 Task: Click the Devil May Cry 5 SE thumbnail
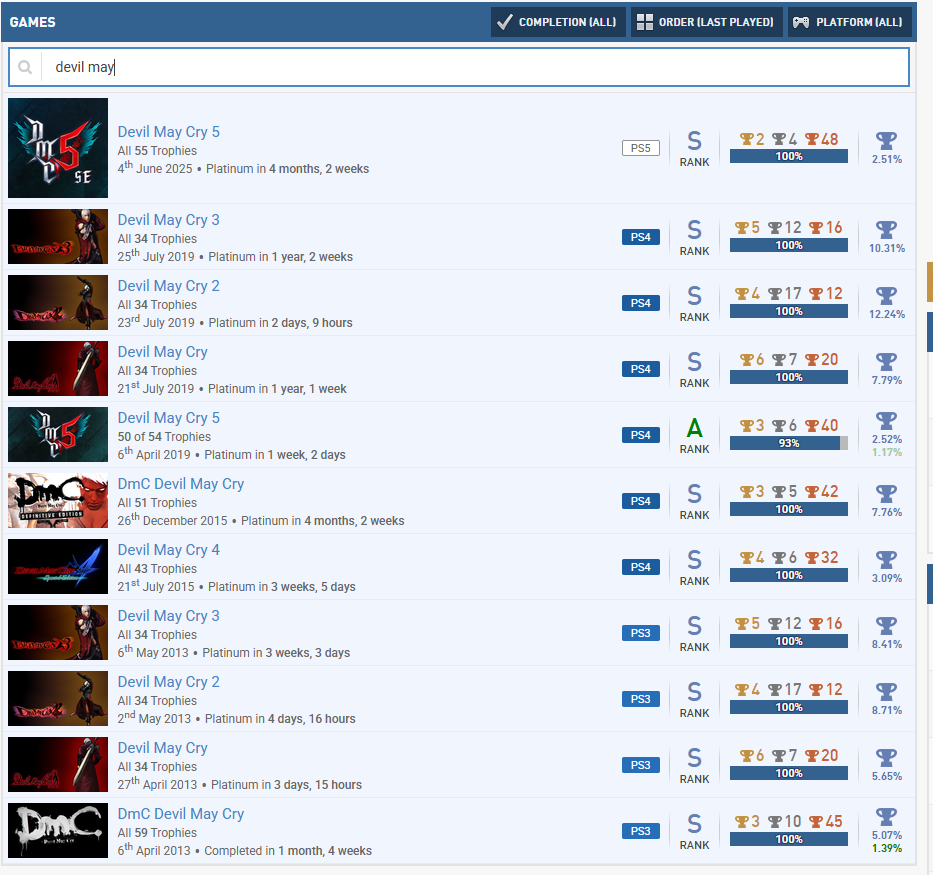click(x=58, y=148)
